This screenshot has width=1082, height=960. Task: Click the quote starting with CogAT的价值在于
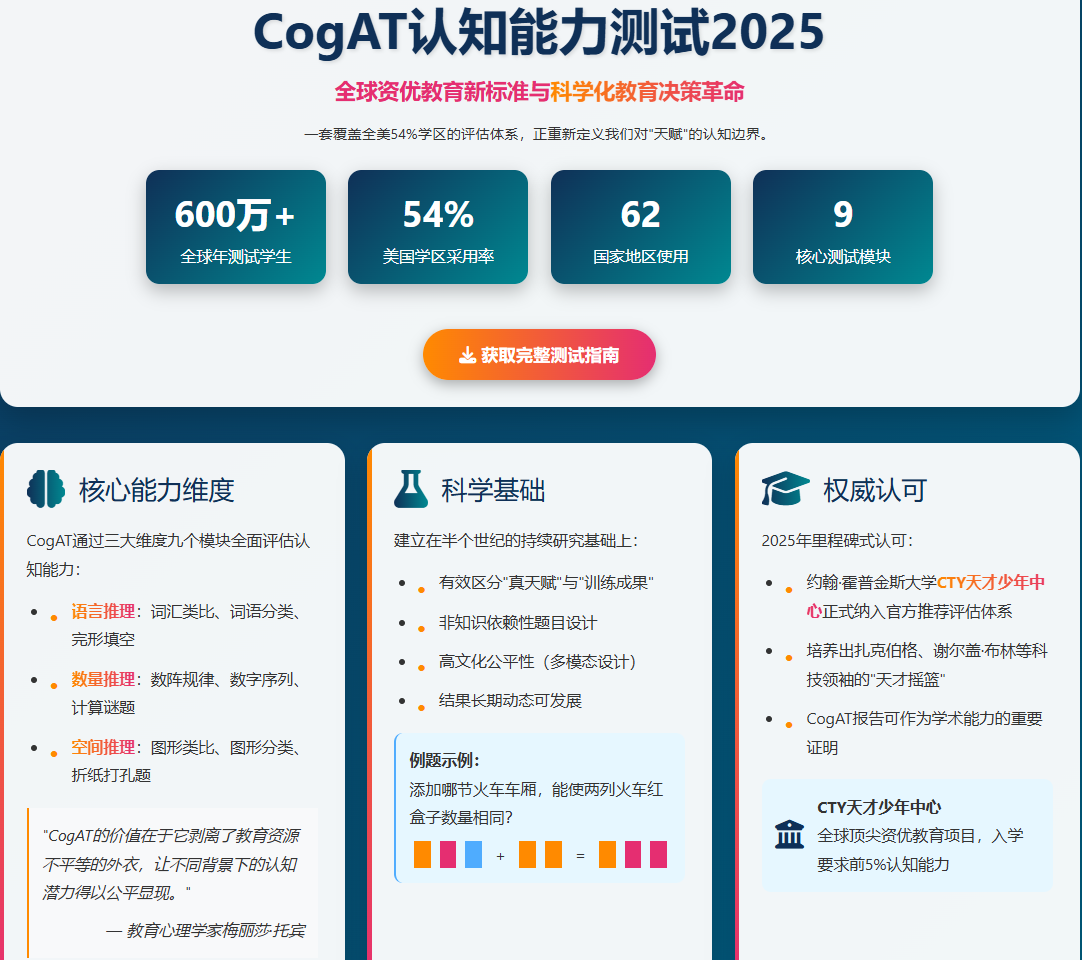pyautogui.click(x=171, y=864)
